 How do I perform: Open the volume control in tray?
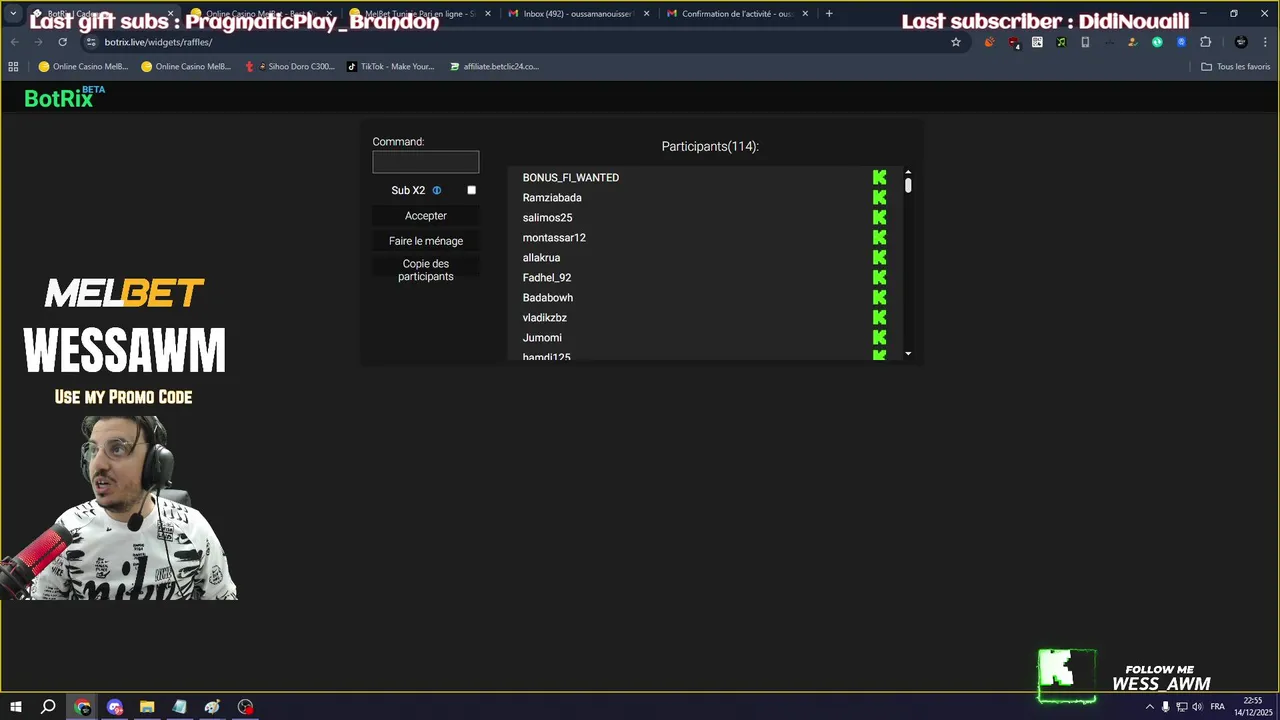[x=1197, y=707]
